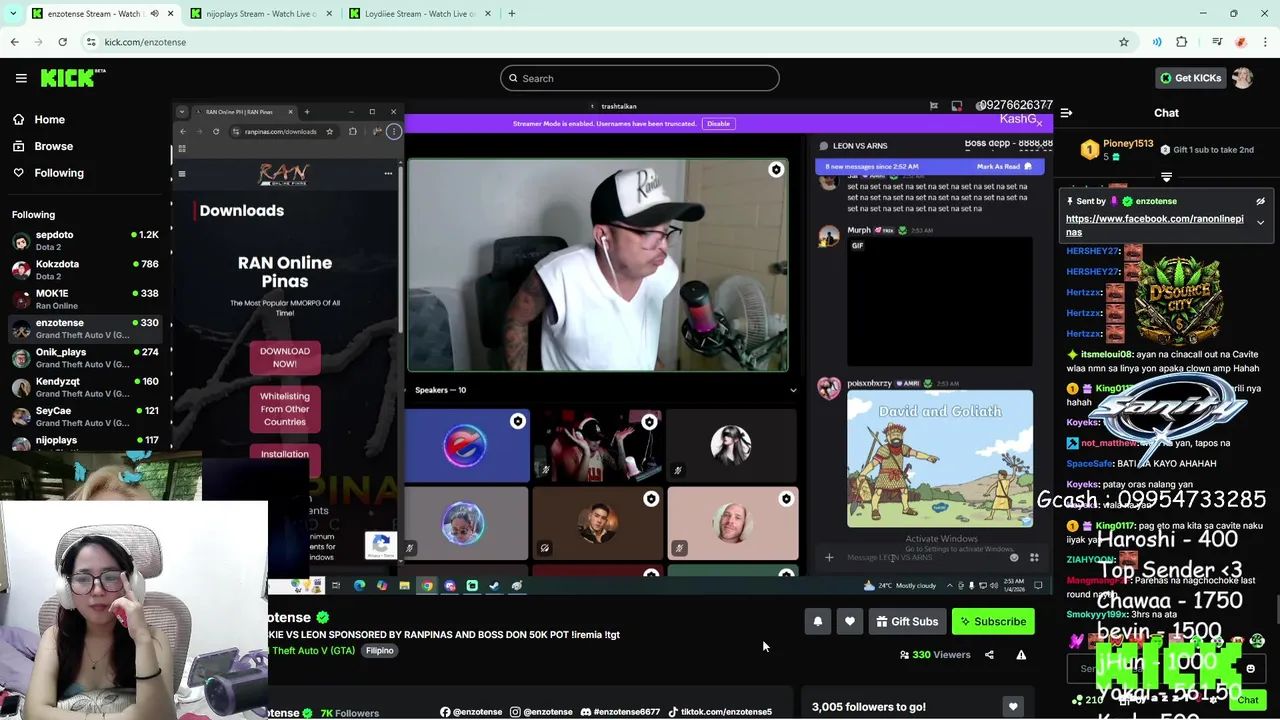Expand the gift leaderboard with down arrow
Image resolution: width=1280 pixels, height=720 pixels.
click(x=1166, y=177)
